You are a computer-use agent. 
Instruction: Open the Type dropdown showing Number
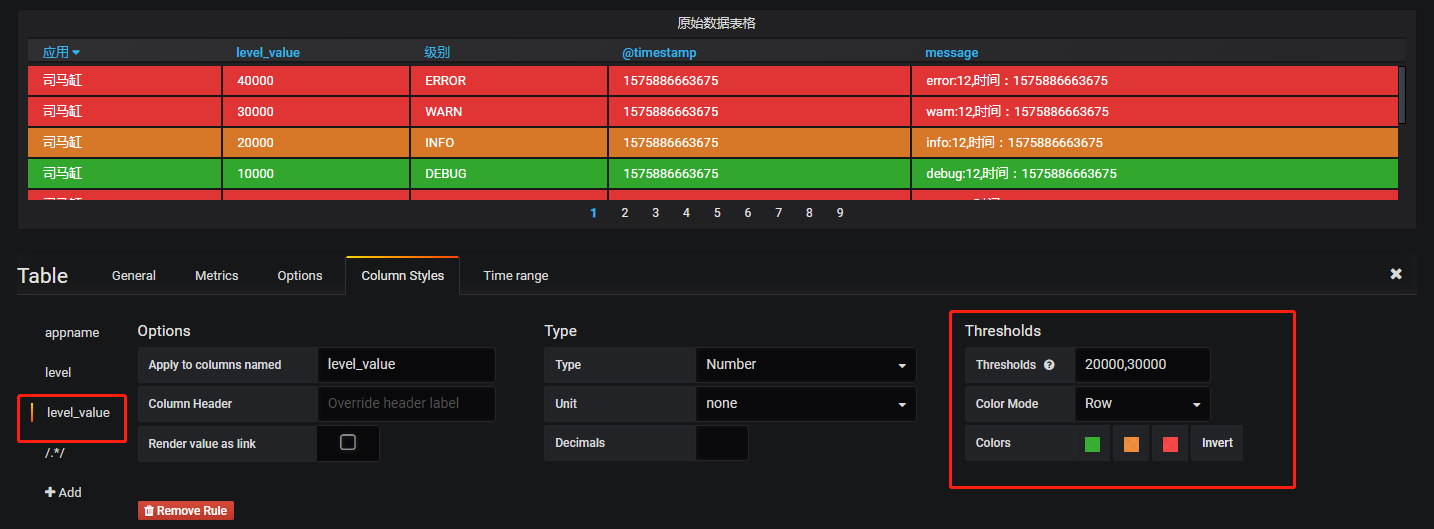[805, 365]
